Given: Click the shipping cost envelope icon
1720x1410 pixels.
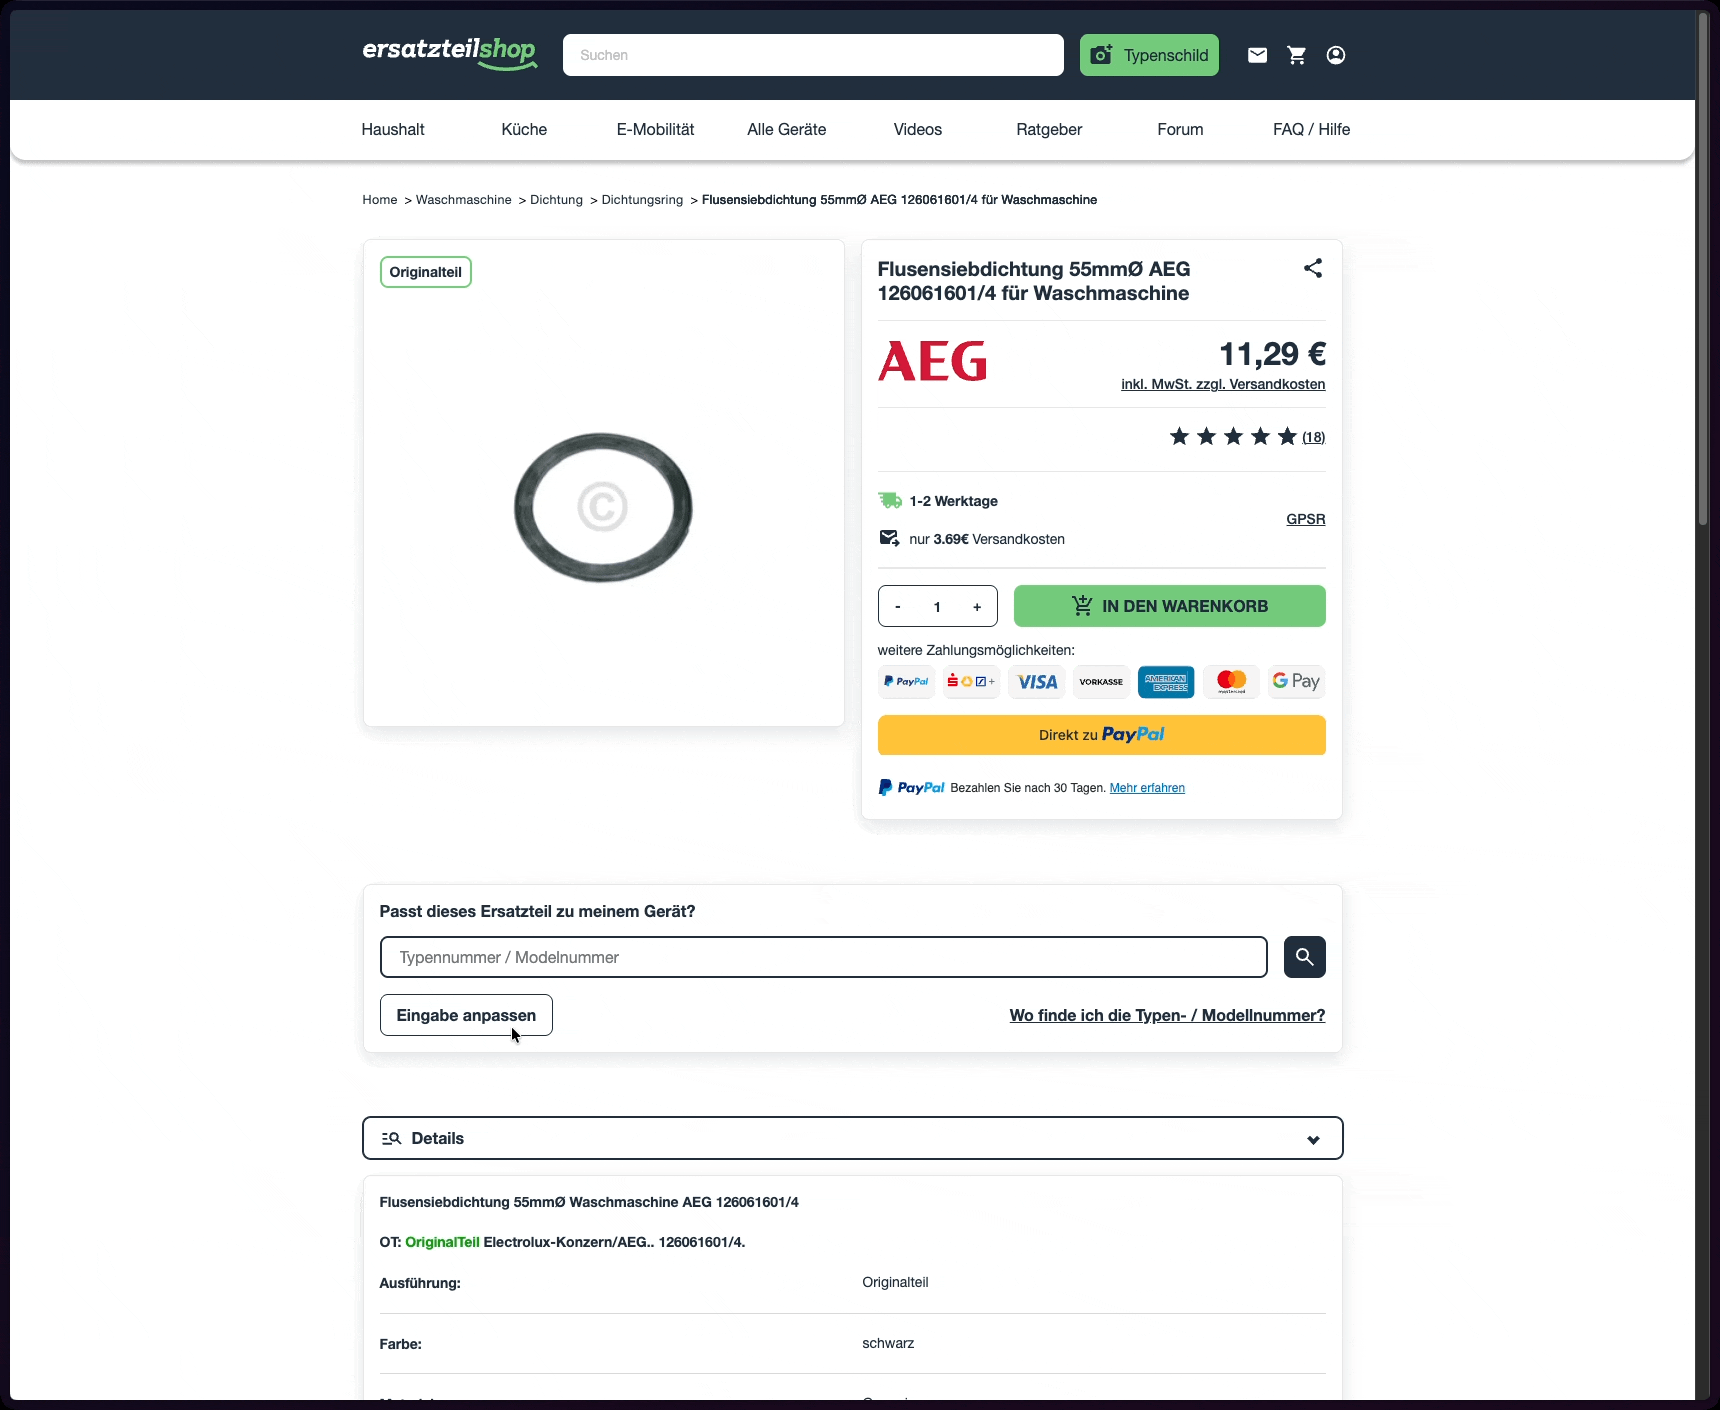Looking at the screenshot, I should (889, 538).
